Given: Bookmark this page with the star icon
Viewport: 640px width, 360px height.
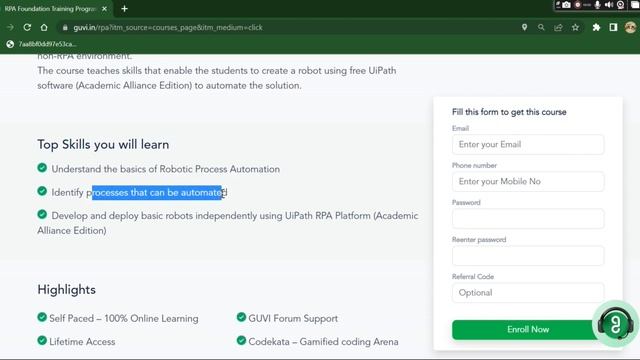Looking at the screenshot, I should 576,27.
